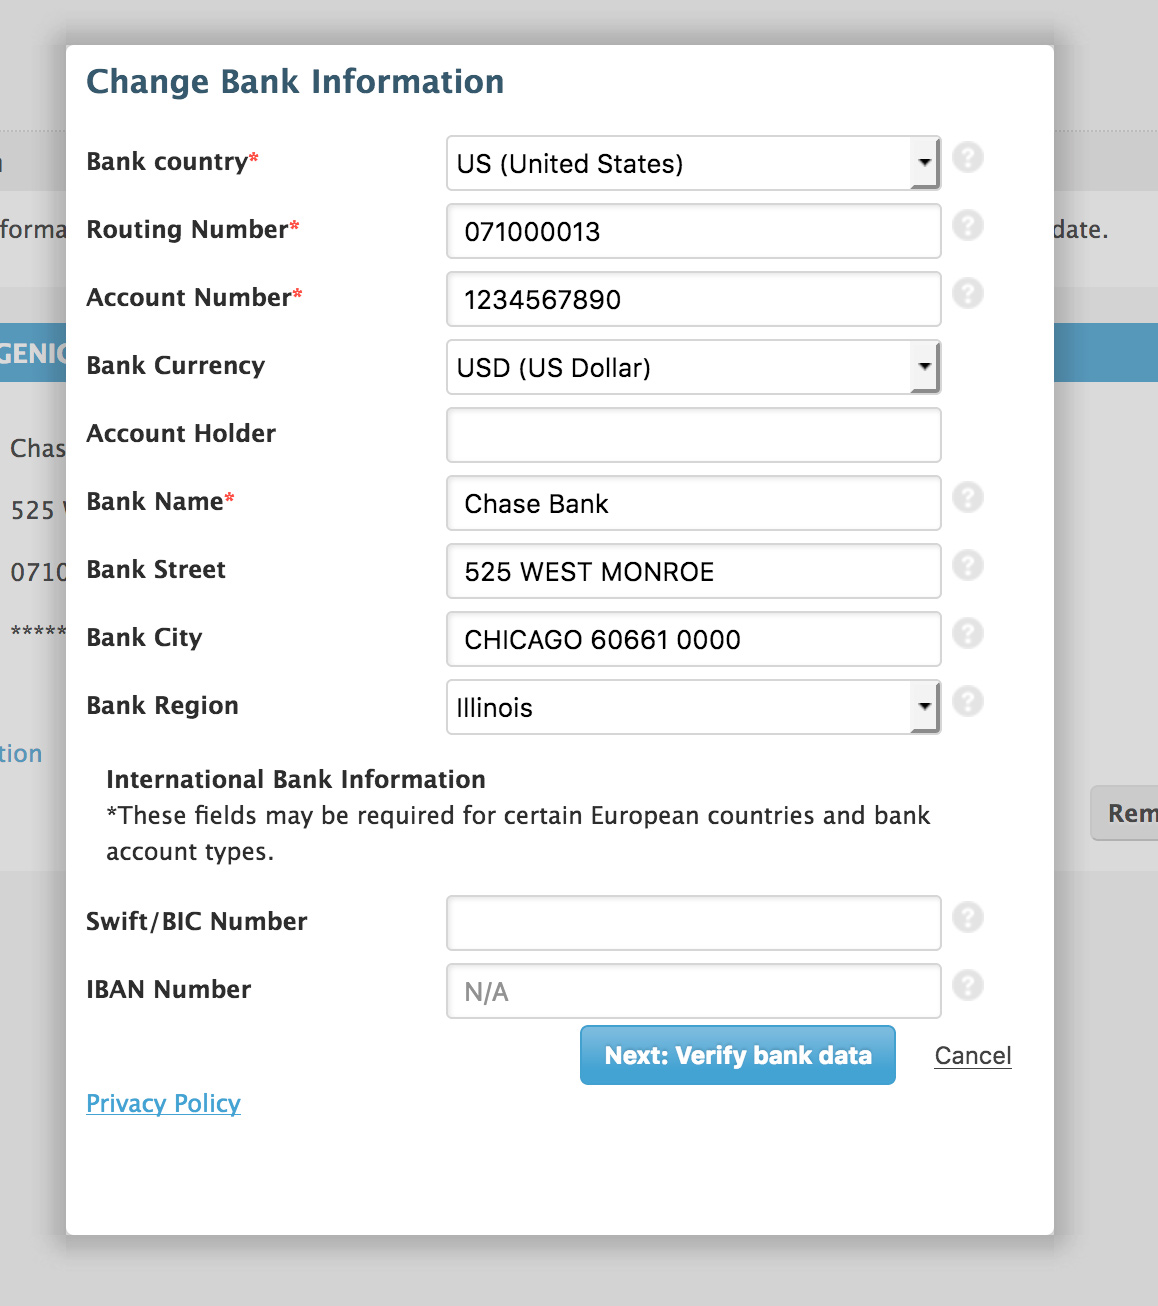The height and width of the screenshot is (1306, 1158).
Task: Click the empty Account Holder field
Action: pos(693,436)
